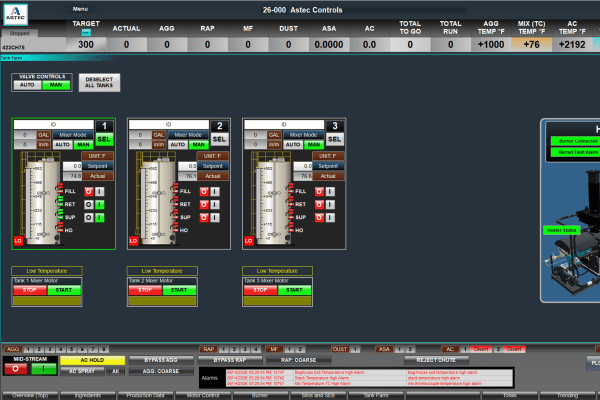
Task: Click tank 1 Setpoint value field
Action: pyautogui.click(x=72, y=166)
